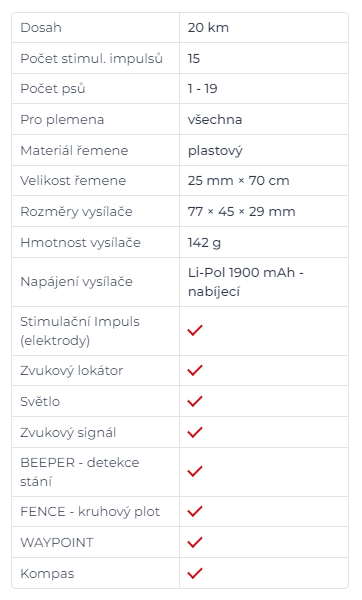
Task: Click the plastový material value
Action: pos(215,151)
